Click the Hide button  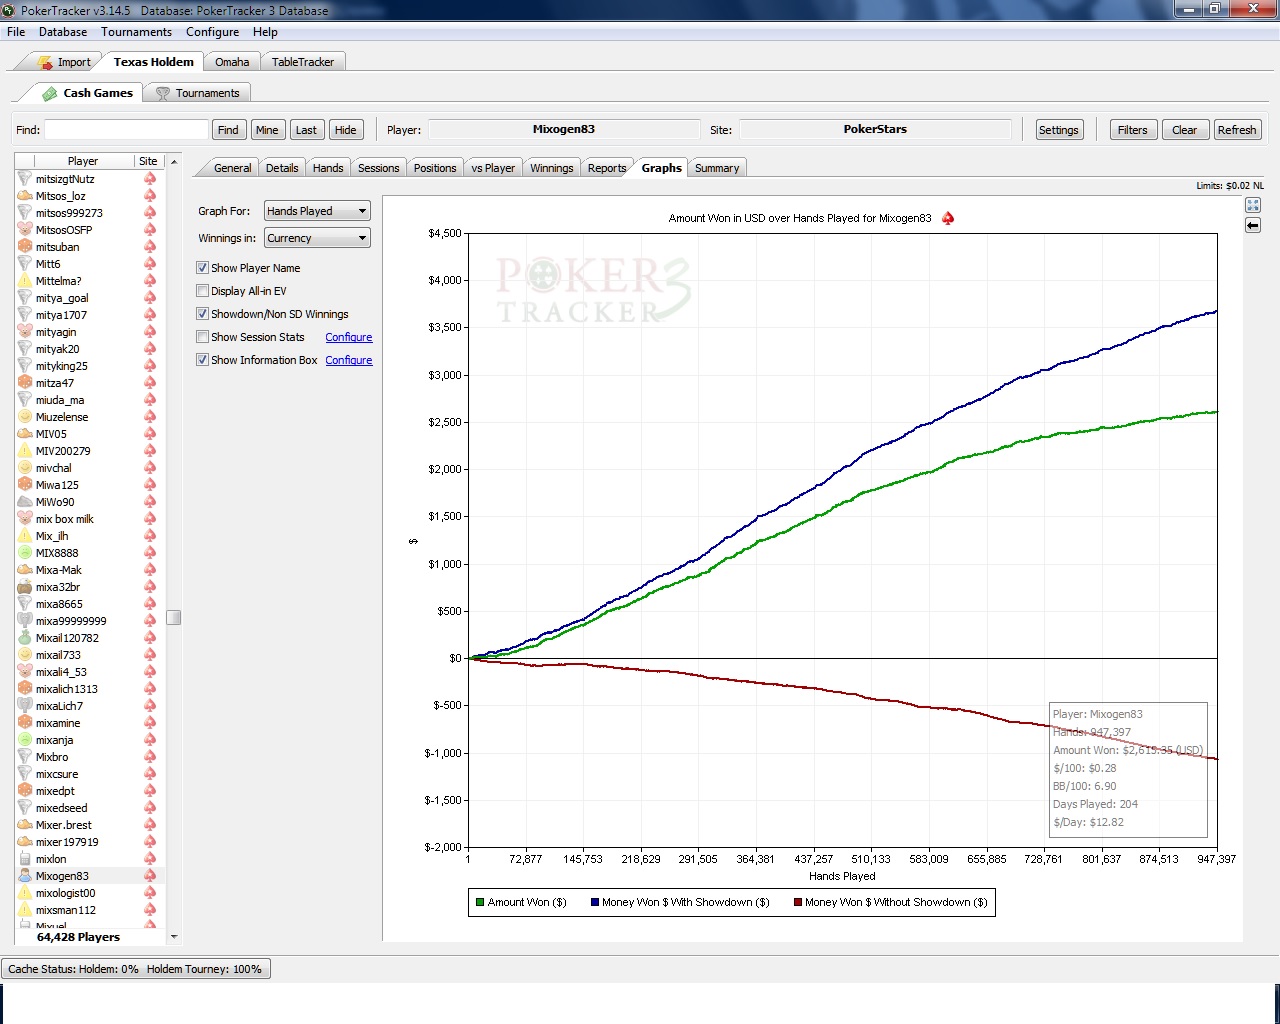click(x=345, y=130)
